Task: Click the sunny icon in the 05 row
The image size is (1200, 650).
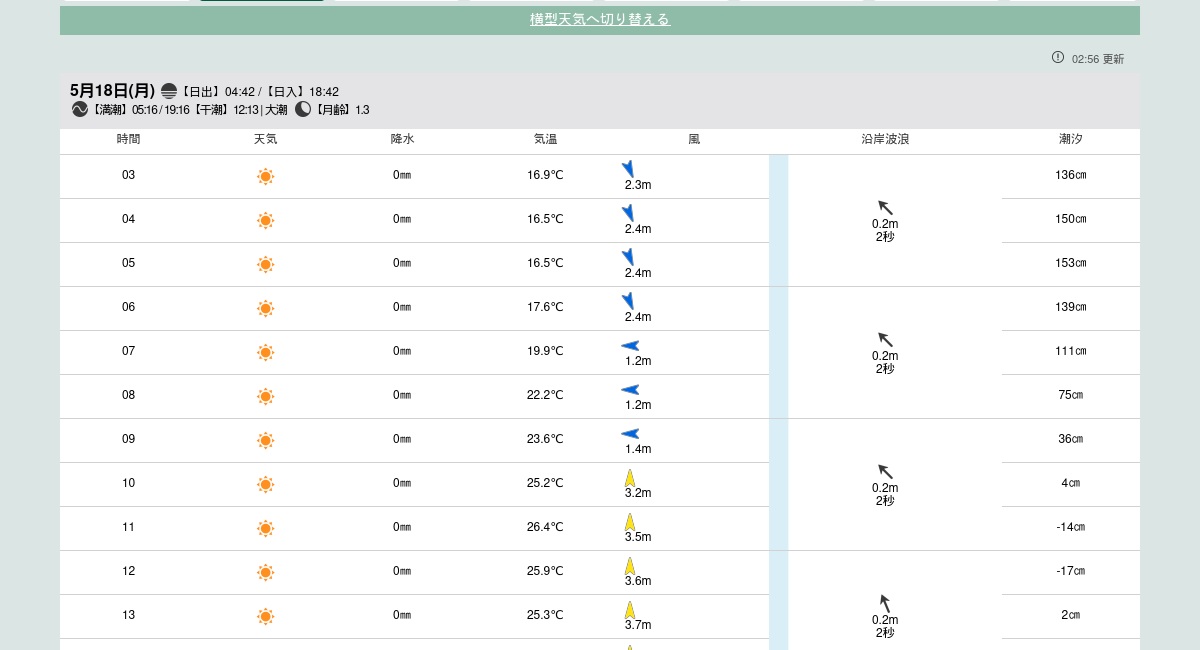Action: (265, 265)
